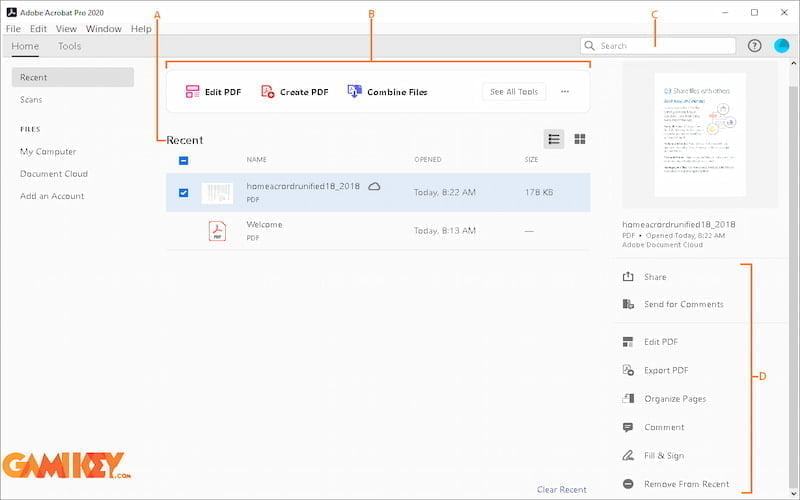Click the Adobe Acrobat logo in the title bar
The height and width of the screenshot is (500, 800).
pos(11,12)
